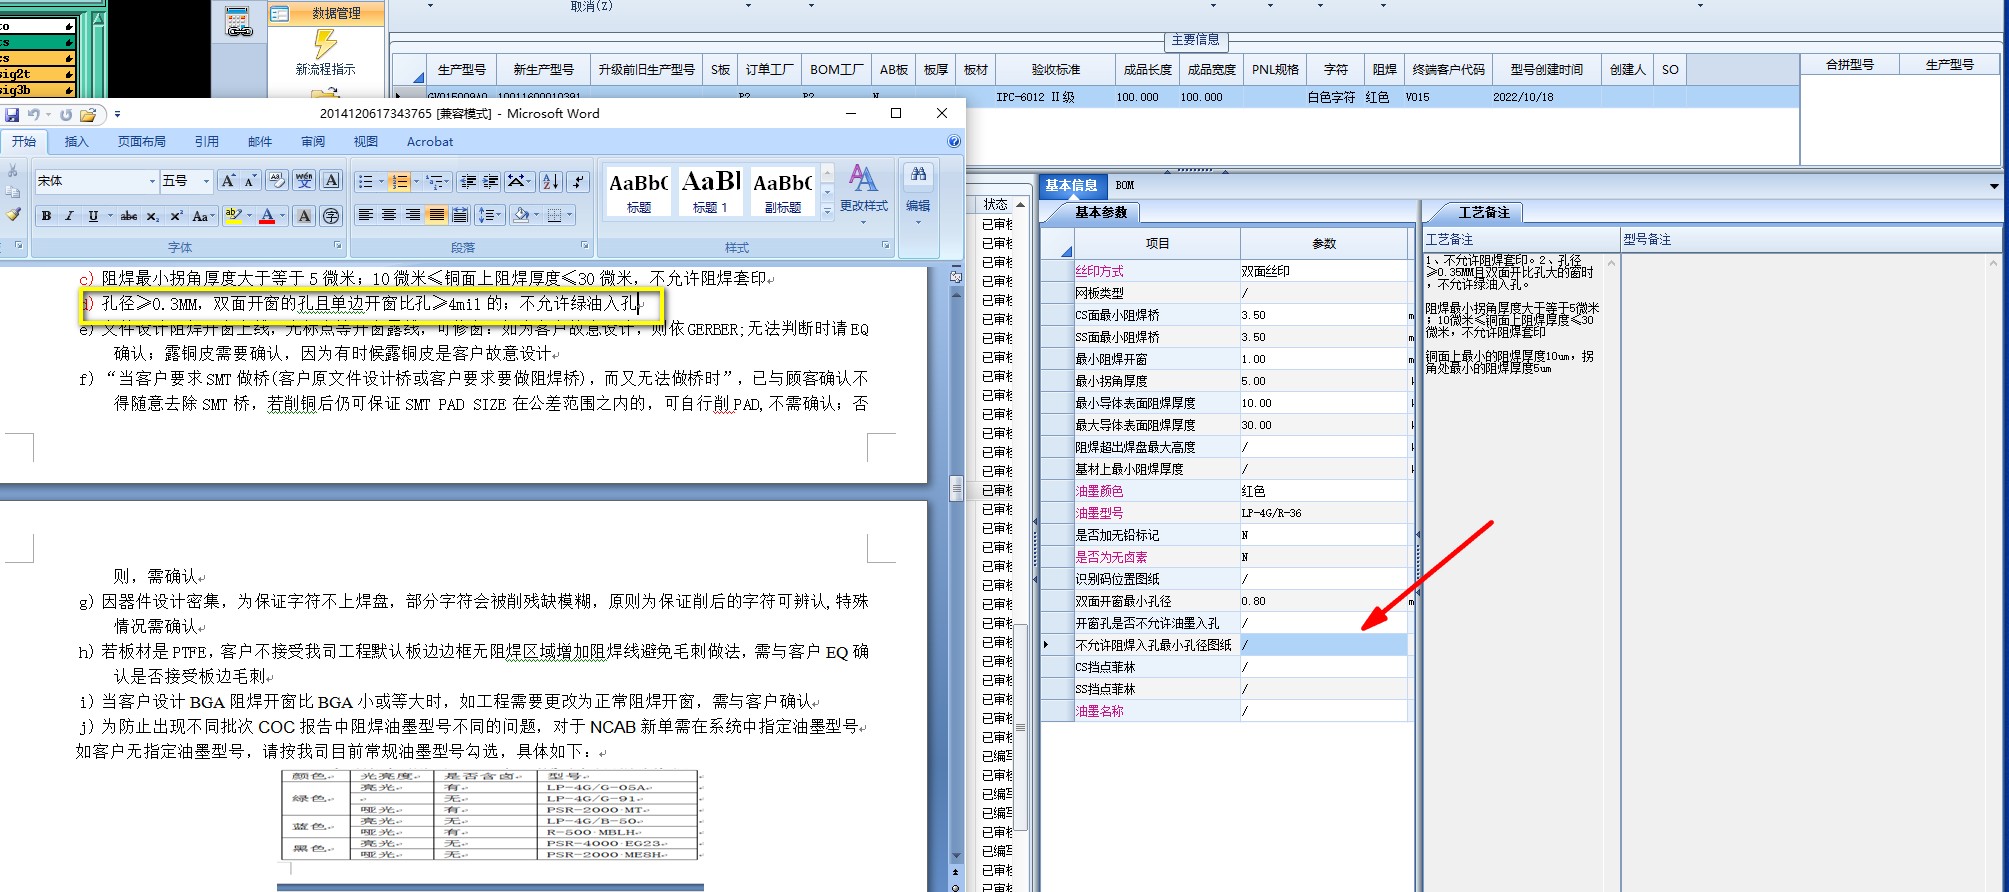The image size is (2009, 892).
Task: Click the 验收标准 column header
Action: 1056,70
